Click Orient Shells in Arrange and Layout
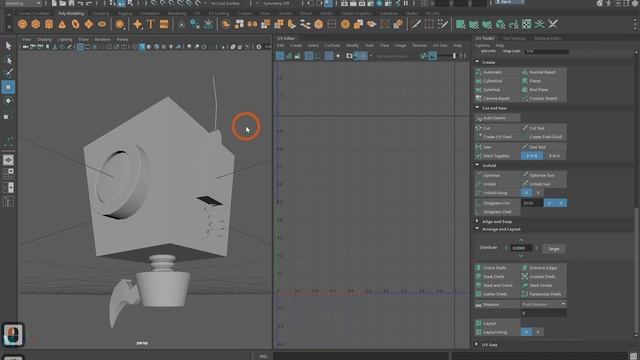This screenshot has width=640, height=360. pos(498,268)
